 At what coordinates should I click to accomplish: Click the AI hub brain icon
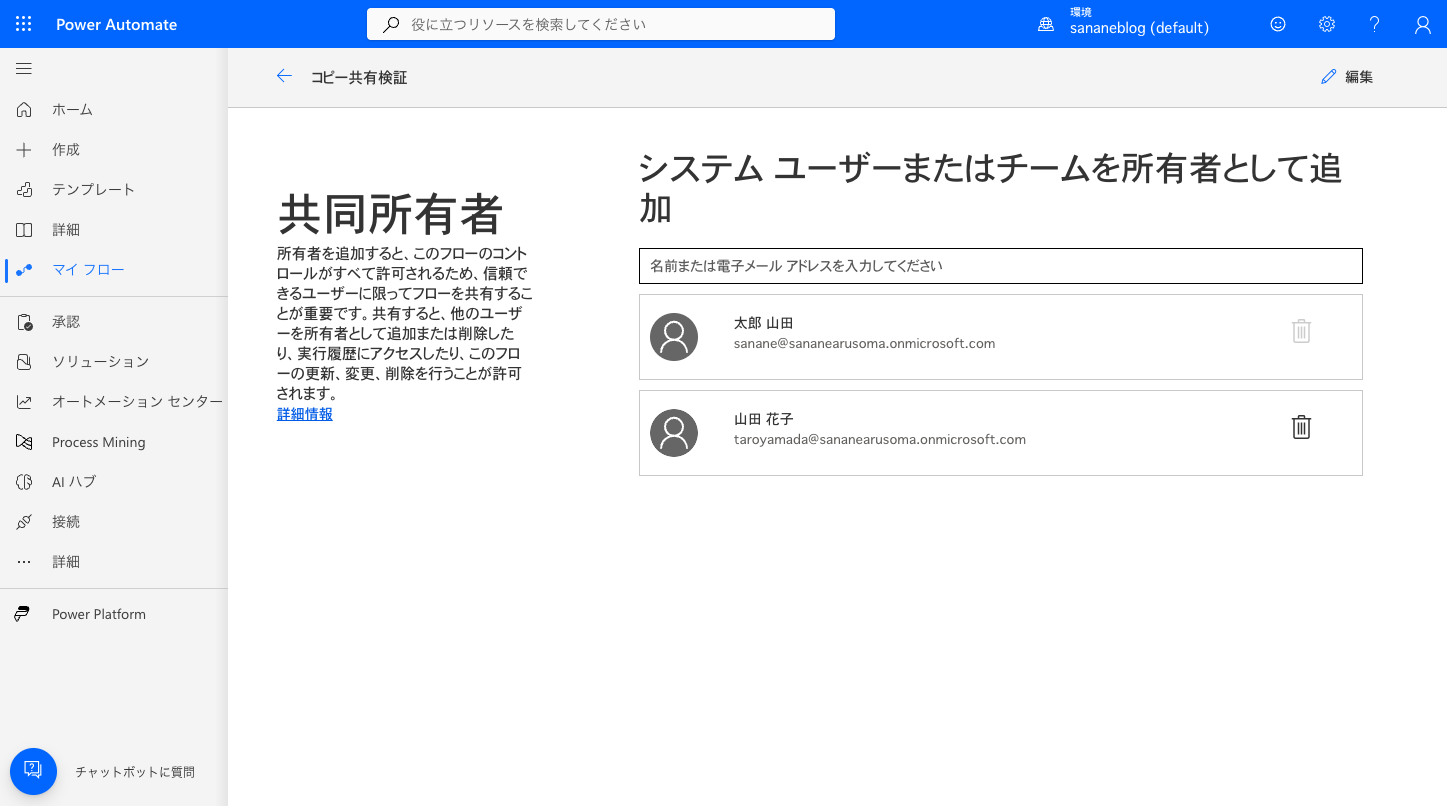point(24,481)
